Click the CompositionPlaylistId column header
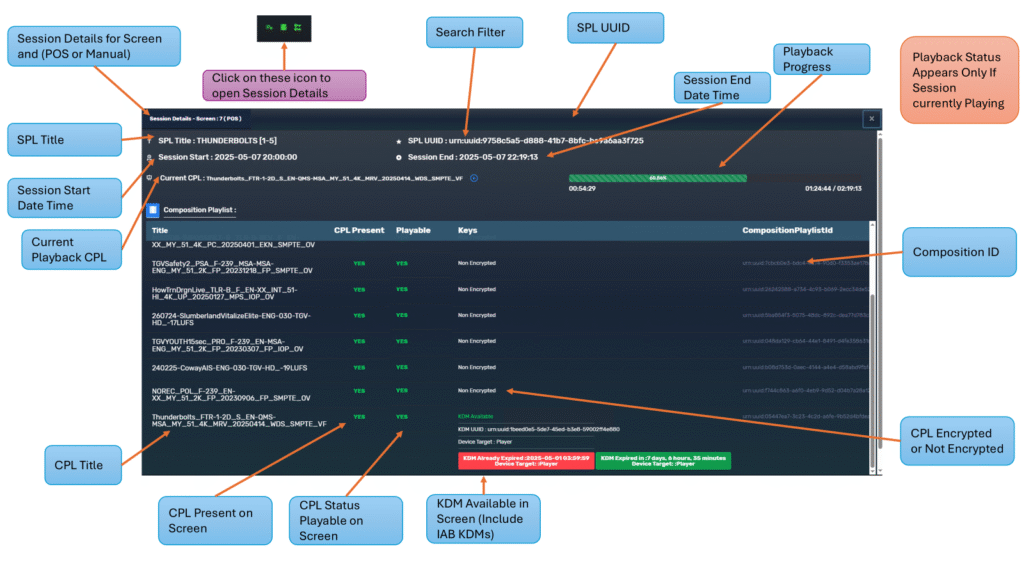 click(788, 230)
